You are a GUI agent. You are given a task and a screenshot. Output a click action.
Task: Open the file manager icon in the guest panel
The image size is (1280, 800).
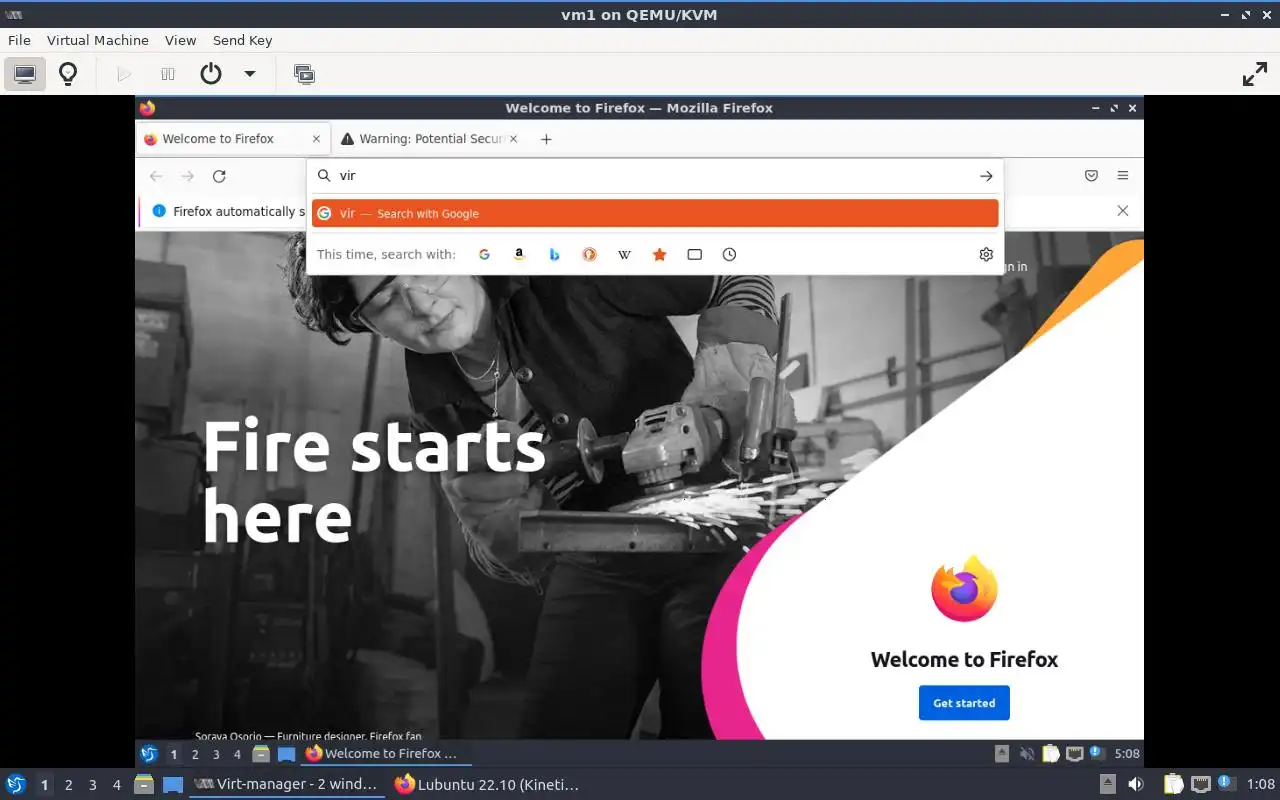(x=261, y=754)
